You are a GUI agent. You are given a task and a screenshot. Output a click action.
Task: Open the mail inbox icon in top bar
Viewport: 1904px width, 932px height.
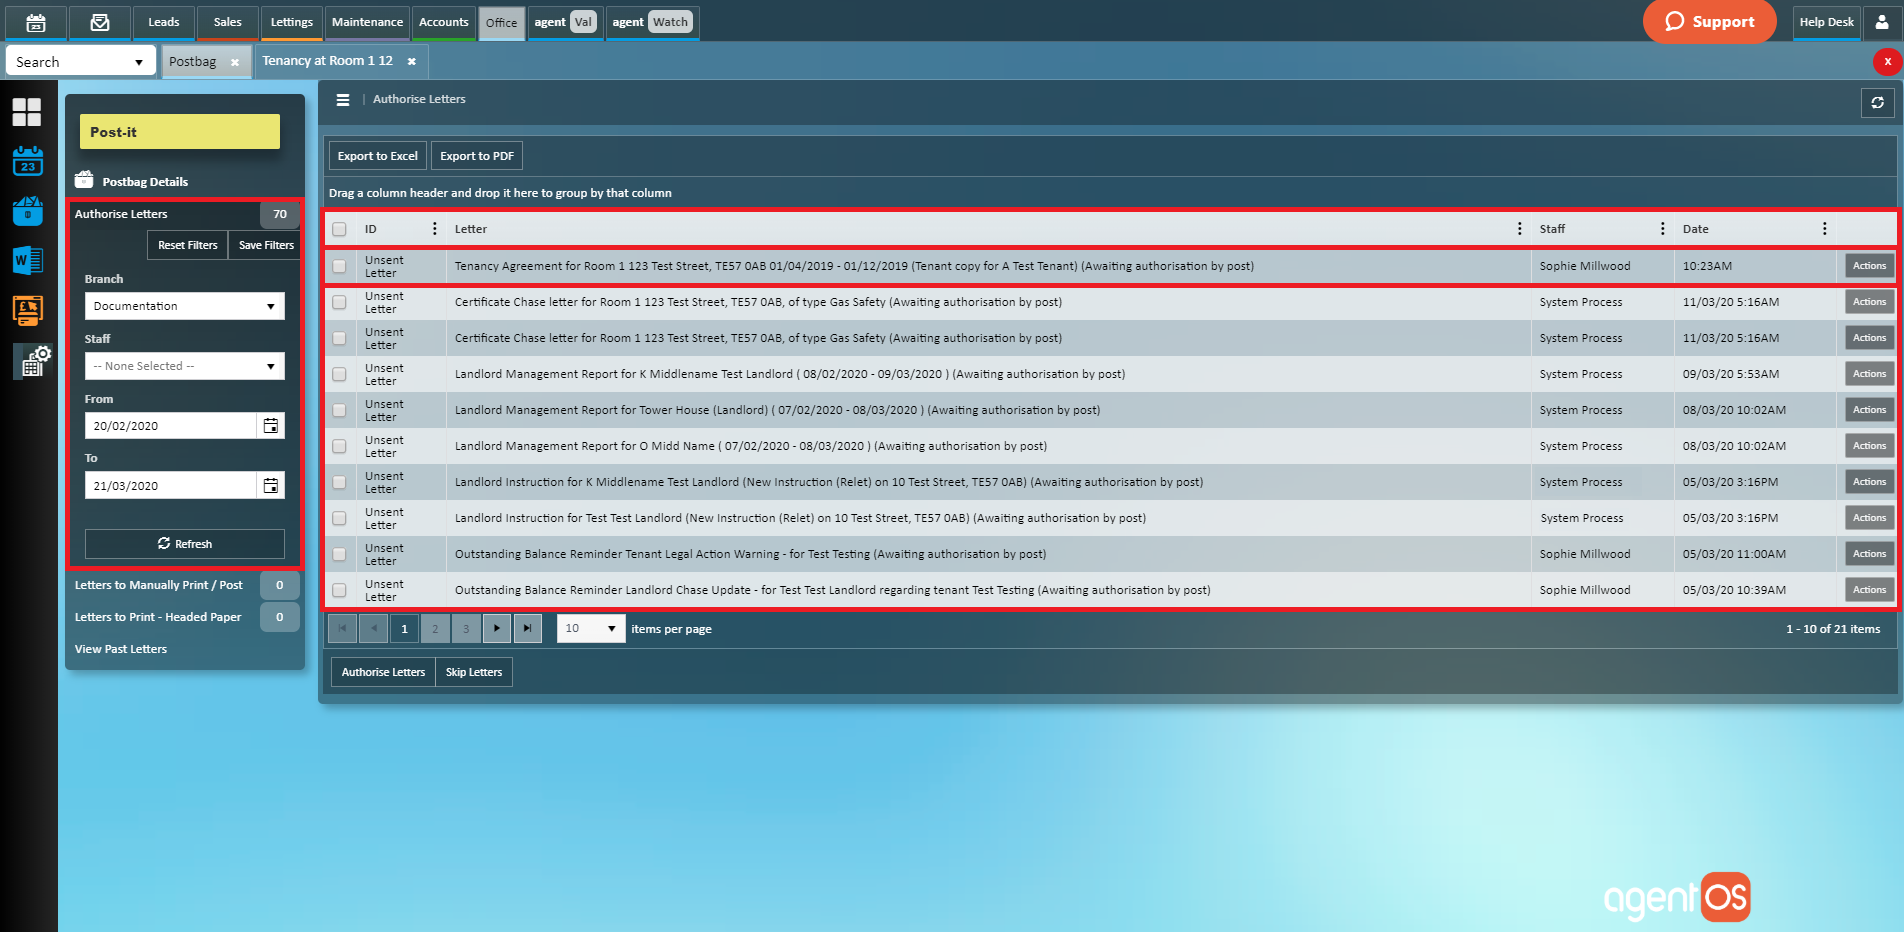[99, 22]
